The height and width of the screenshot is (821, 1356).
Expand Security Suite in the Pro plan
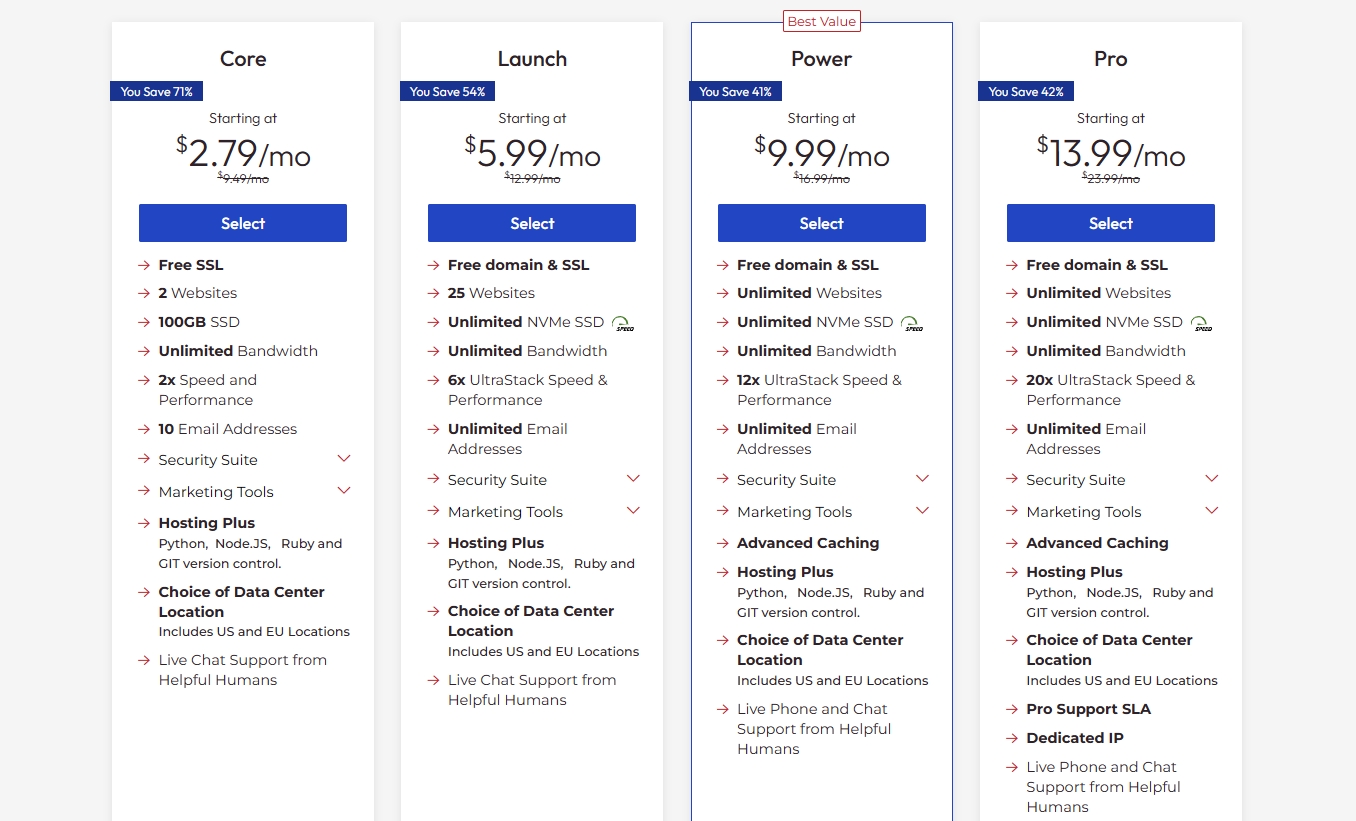click(1212, 479)
